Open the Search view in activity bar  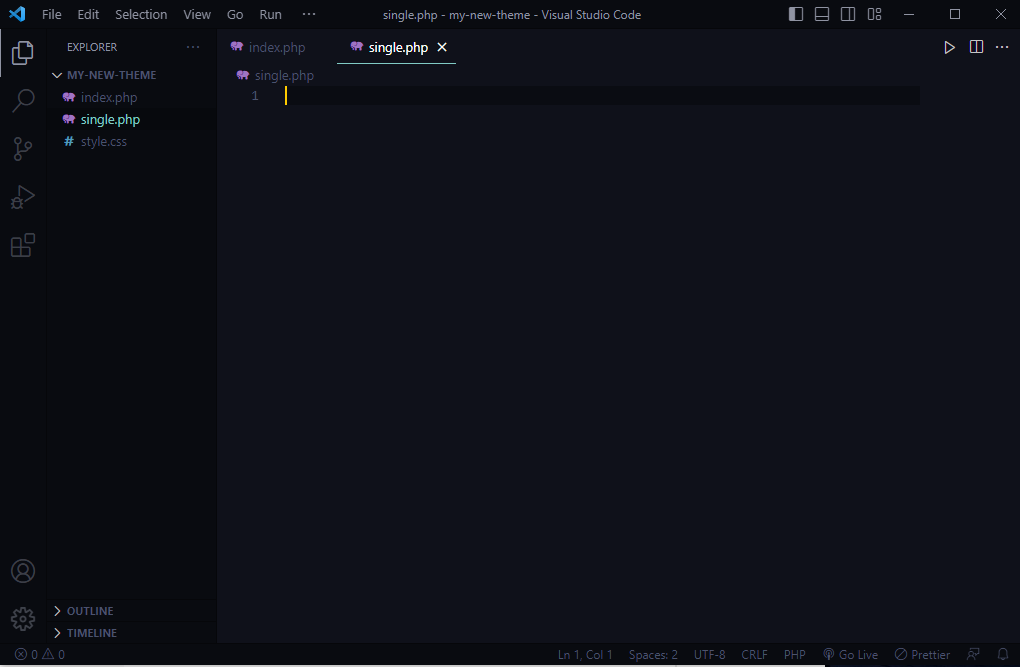click(x=23, y=101)
